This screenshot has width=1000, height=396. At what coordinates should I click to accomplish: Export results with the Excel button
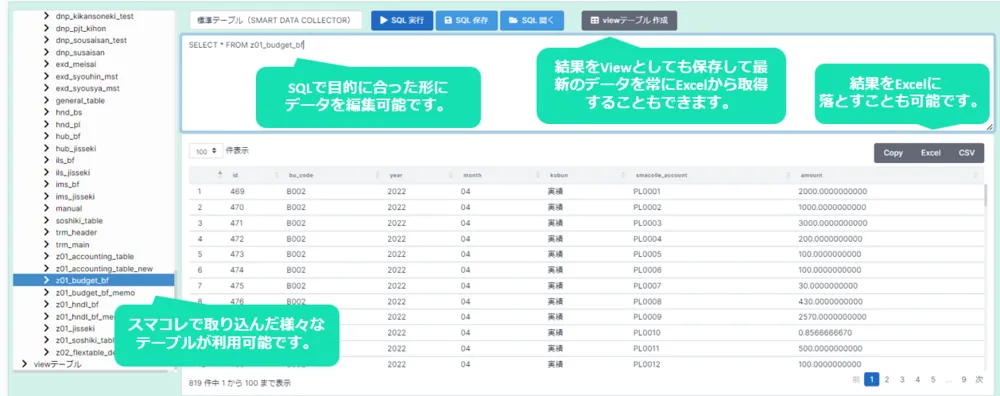(930, 153)
